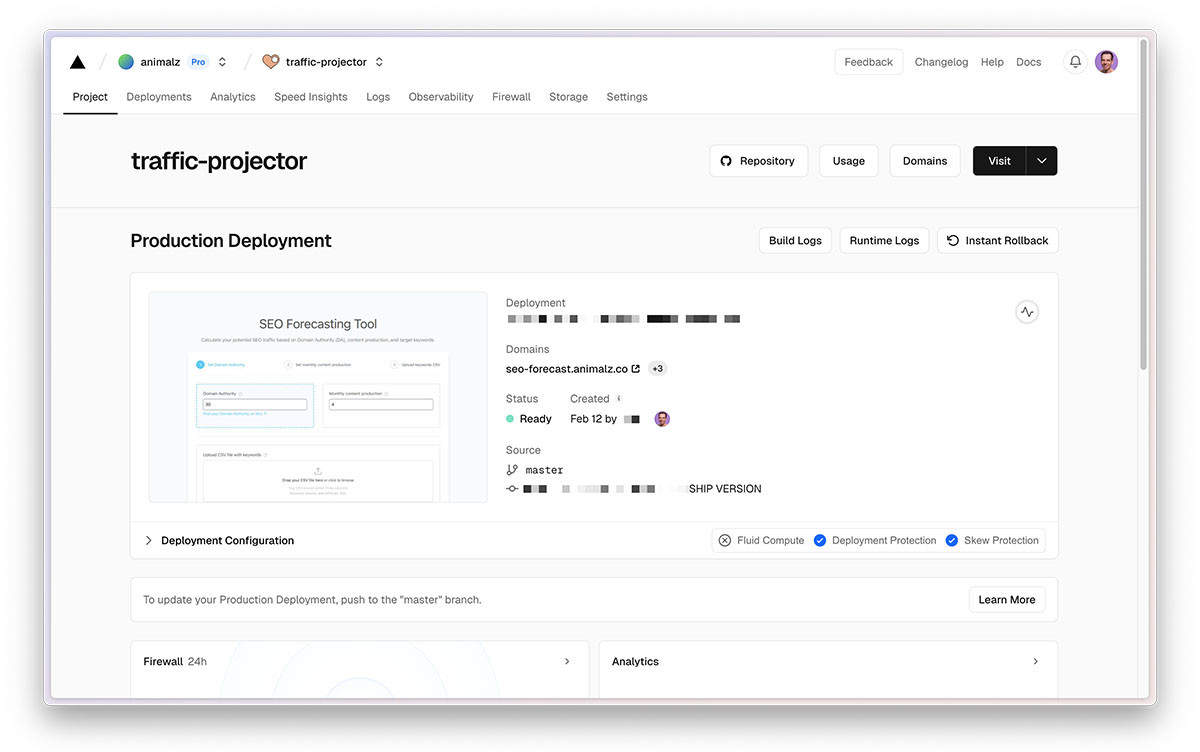Open the user profile avatar menu
This screenshot has height=752, width=1200.
coord(1106,62)
